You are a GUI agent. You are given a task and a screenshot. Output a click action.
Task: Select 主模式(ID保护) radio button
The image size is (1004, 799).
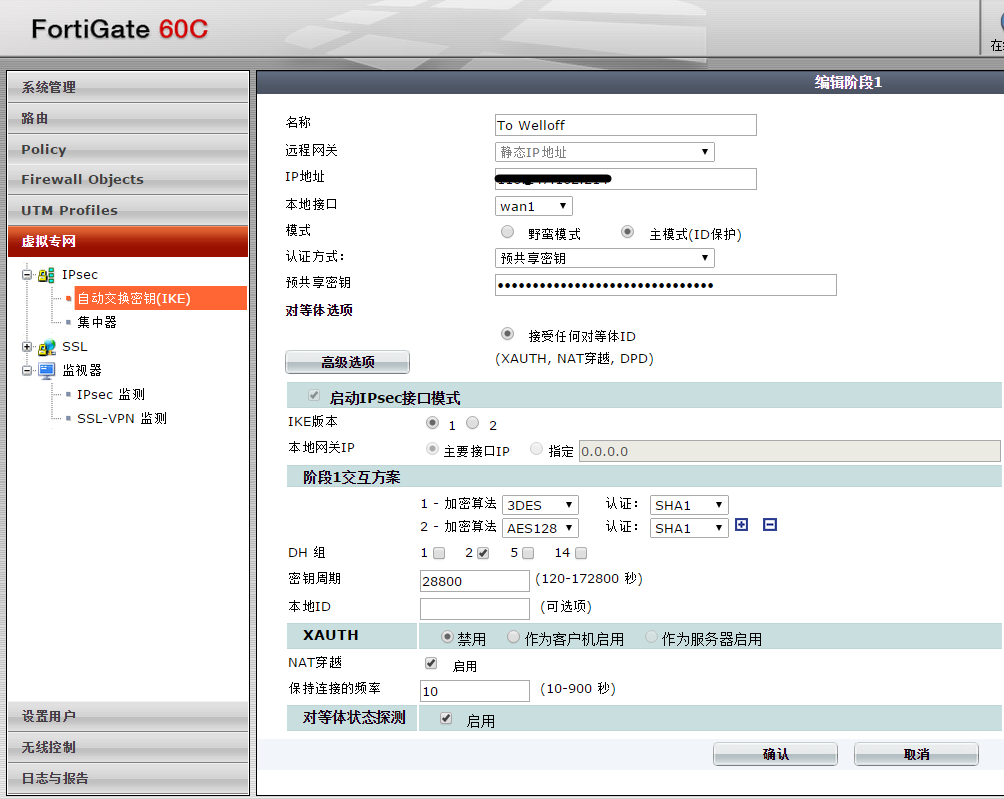pos(628,232)
